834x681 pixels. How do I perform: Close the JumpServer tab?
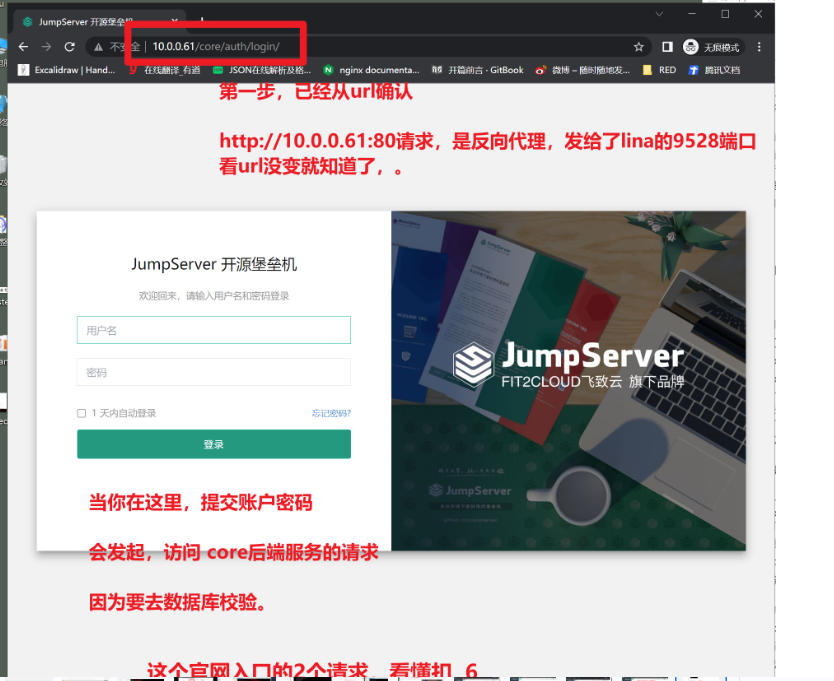click(x=174, y=21)
